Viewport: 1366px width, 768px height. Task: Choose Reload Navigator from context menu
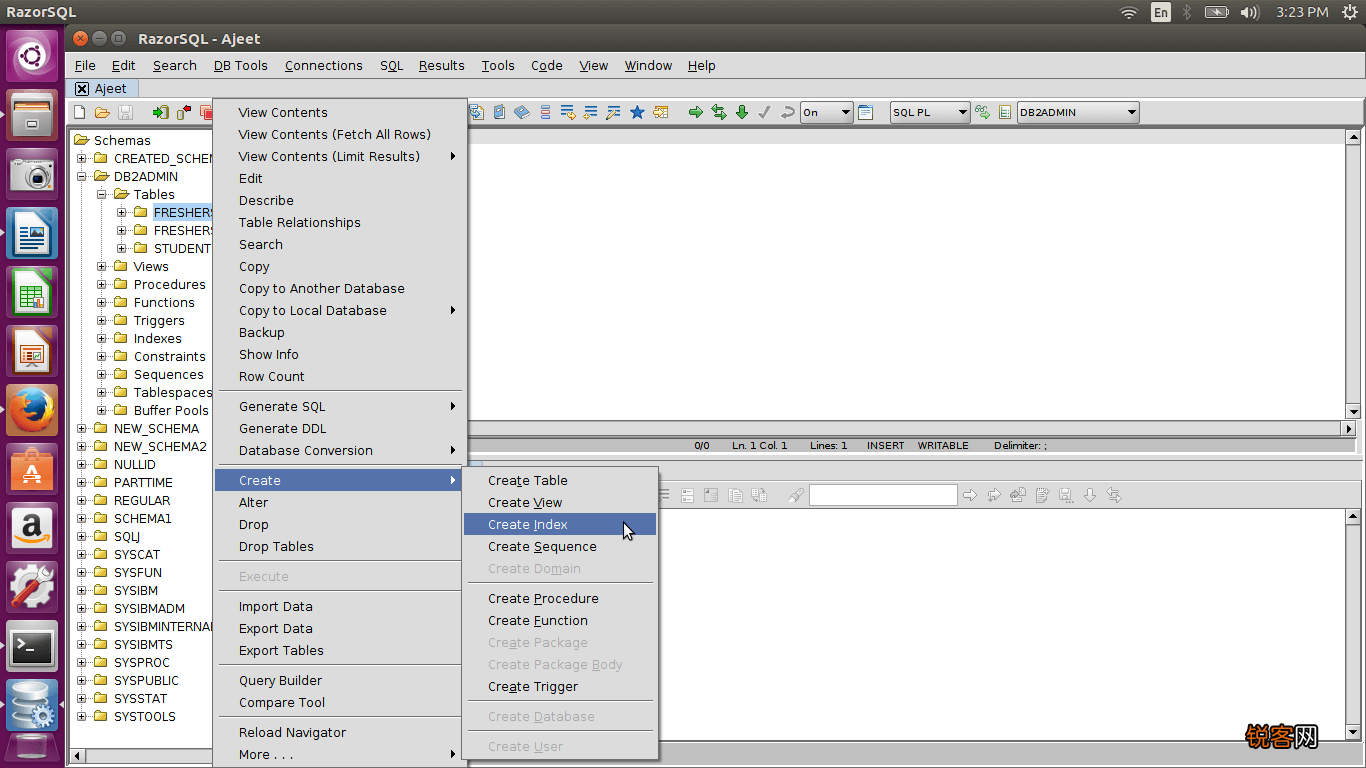pyautogui.click(x=340, y=733)
